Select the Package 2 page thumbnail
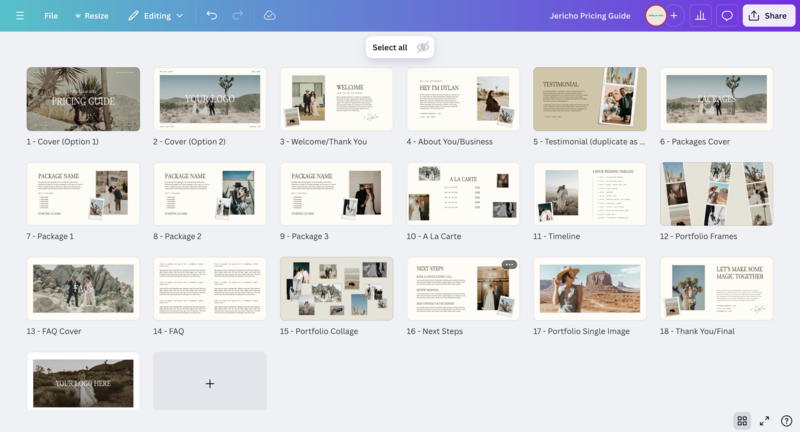The image size is (800, 432). tap(210, 194)
